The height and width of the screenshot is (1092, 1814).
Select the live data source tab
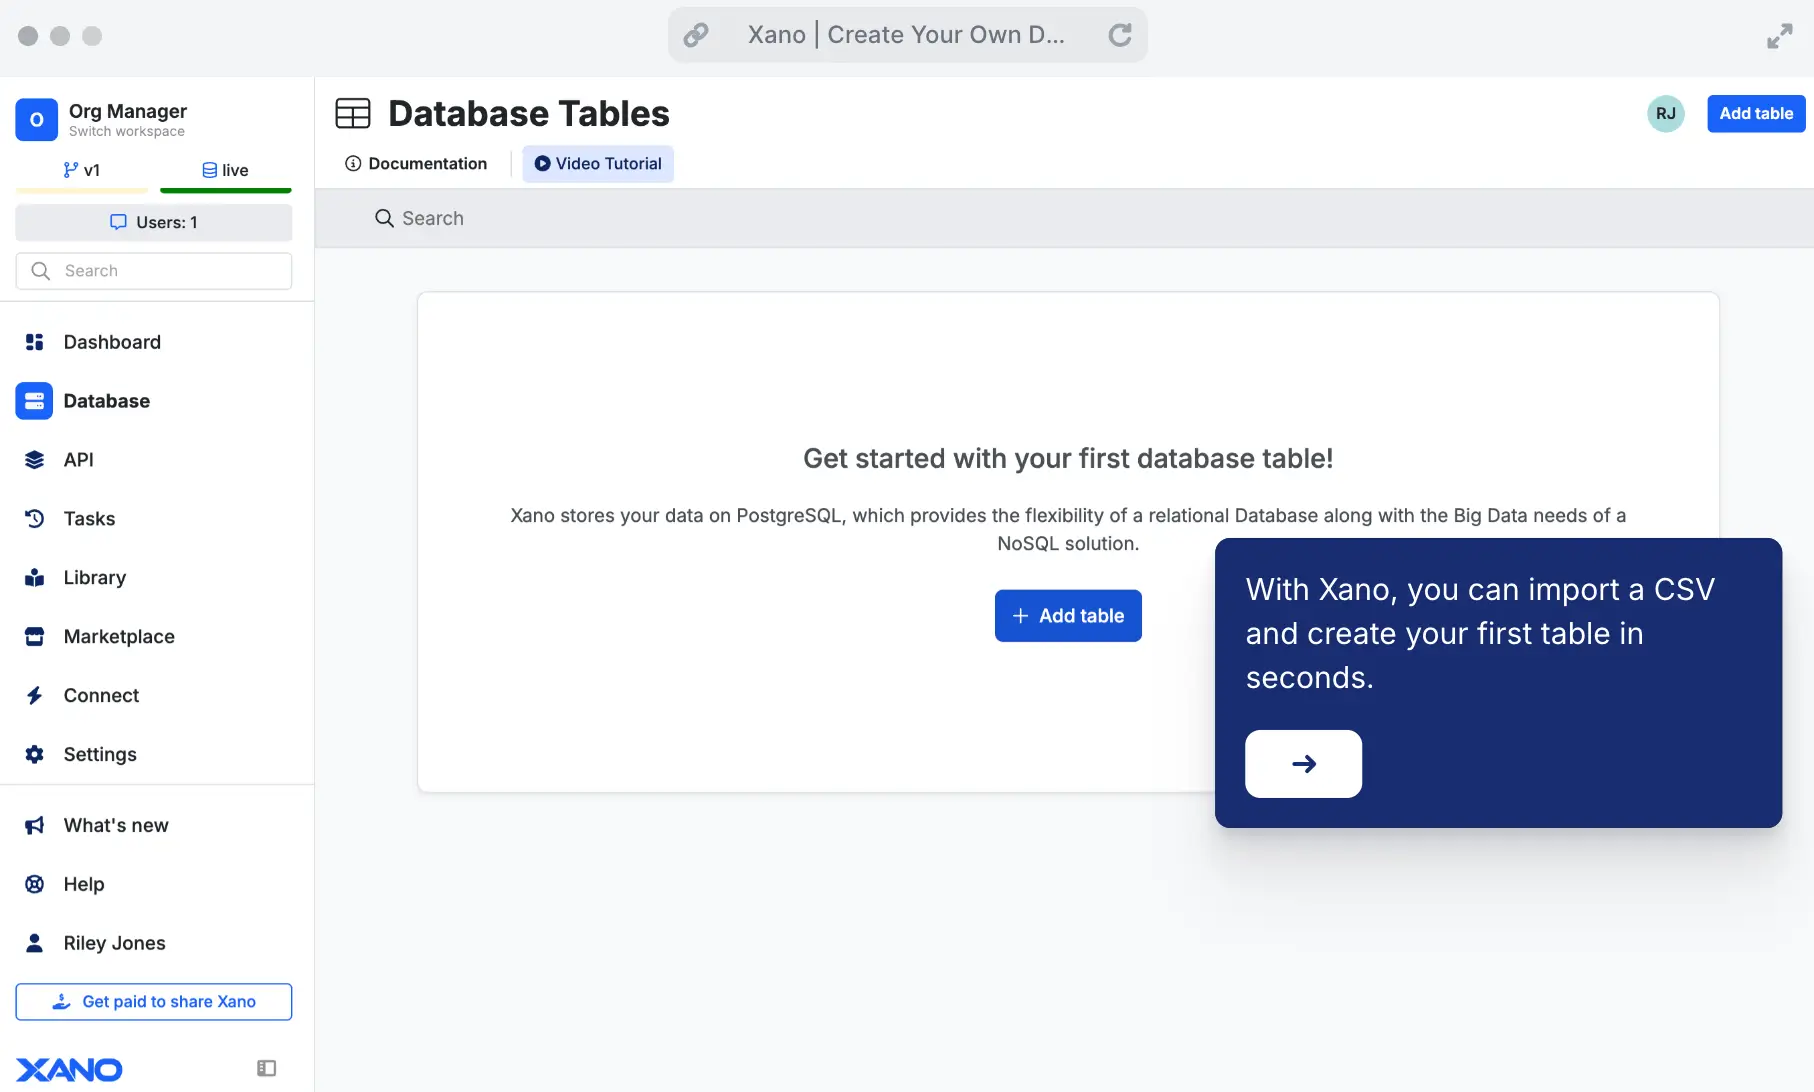pyautogui.click(x=225, y=171)
